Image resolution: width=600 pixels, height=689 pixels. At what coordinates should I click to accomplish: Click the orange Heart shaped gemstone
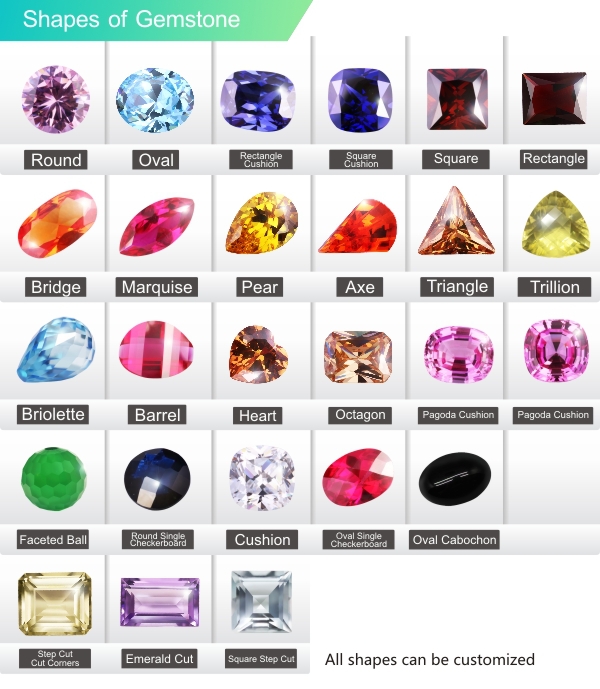pyautogui.click(x=258, y=354)
